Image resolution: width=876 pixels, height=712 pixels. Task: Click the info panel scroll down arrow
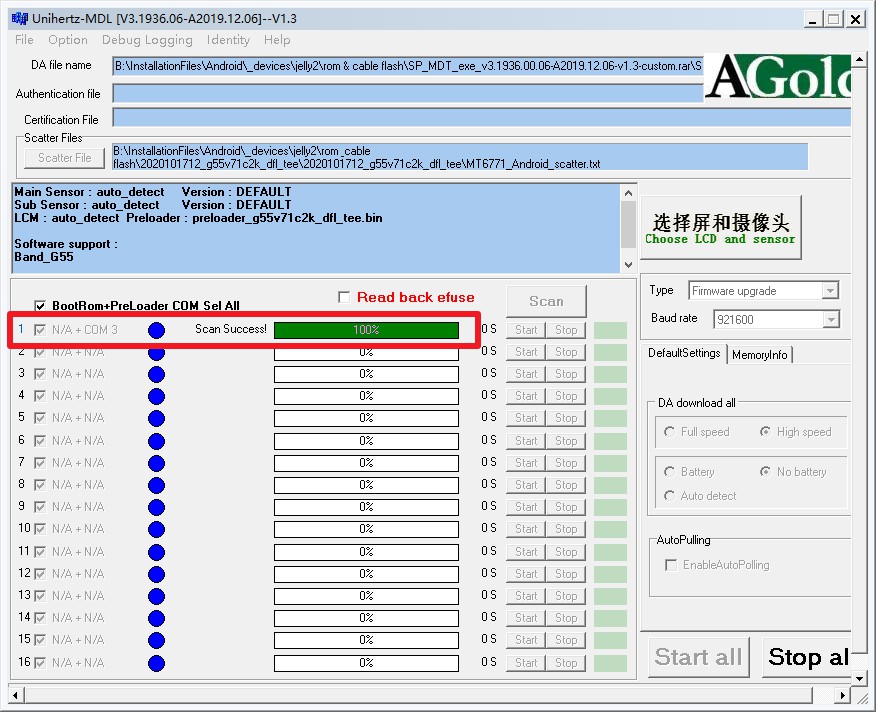point(629,265)
